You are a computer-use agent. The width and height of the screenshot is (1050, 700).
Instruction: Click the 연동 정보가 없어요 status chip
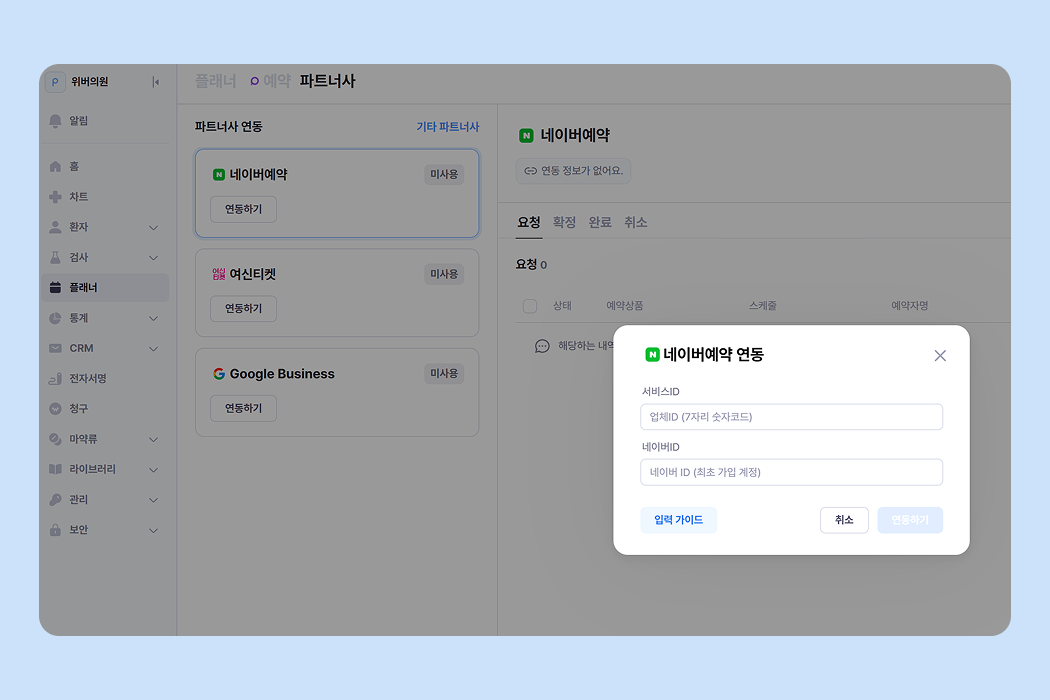click(573, 171)
